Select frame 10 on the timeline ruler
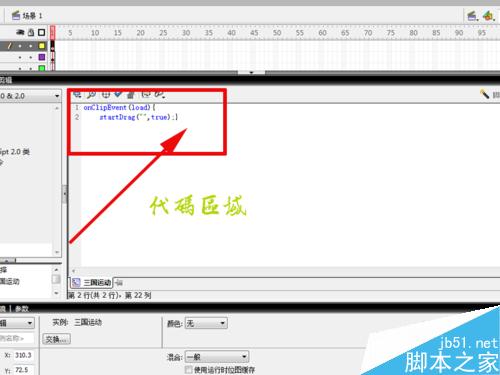 (x=95, y=33)
